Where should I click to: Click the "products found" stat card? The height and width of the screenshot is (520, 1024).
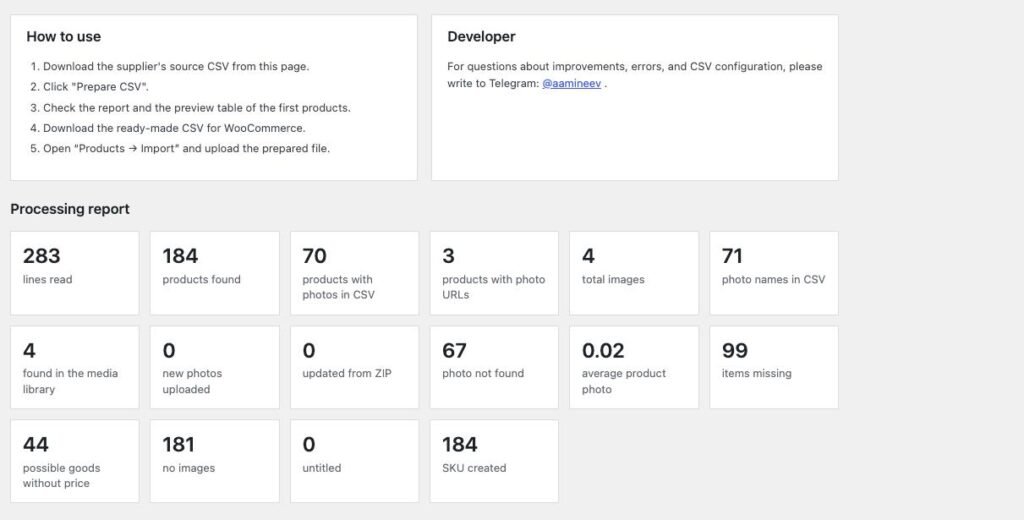[x=215, y=273]
